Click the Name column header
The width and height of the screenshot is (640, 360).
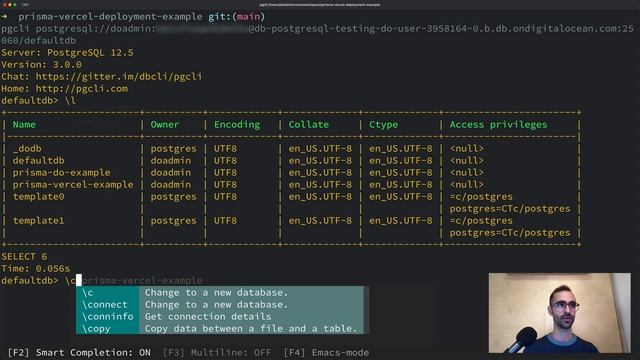tap(24, 124)
